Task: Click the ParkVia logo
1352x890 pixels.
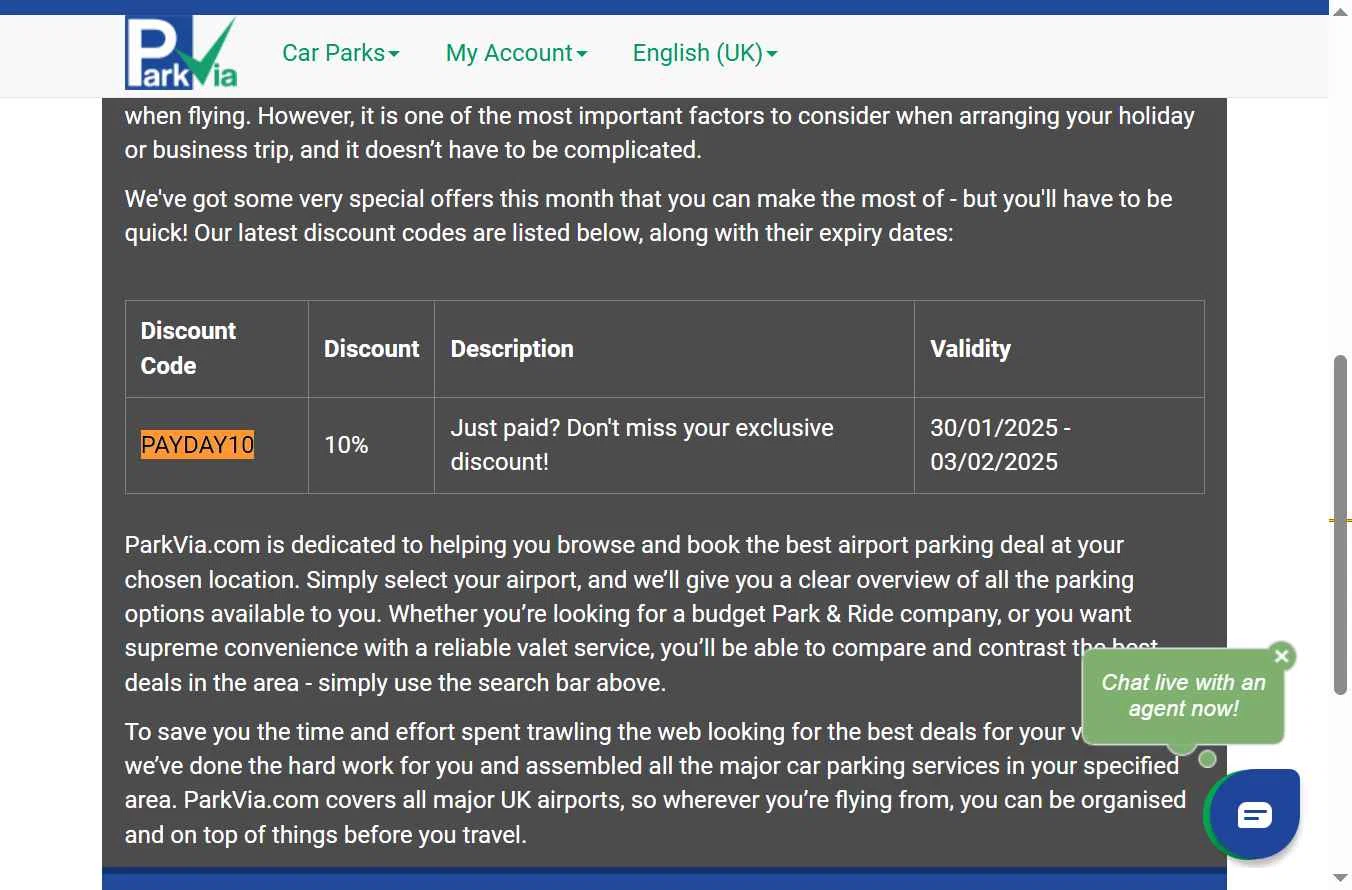Action: tap(181, 53)
